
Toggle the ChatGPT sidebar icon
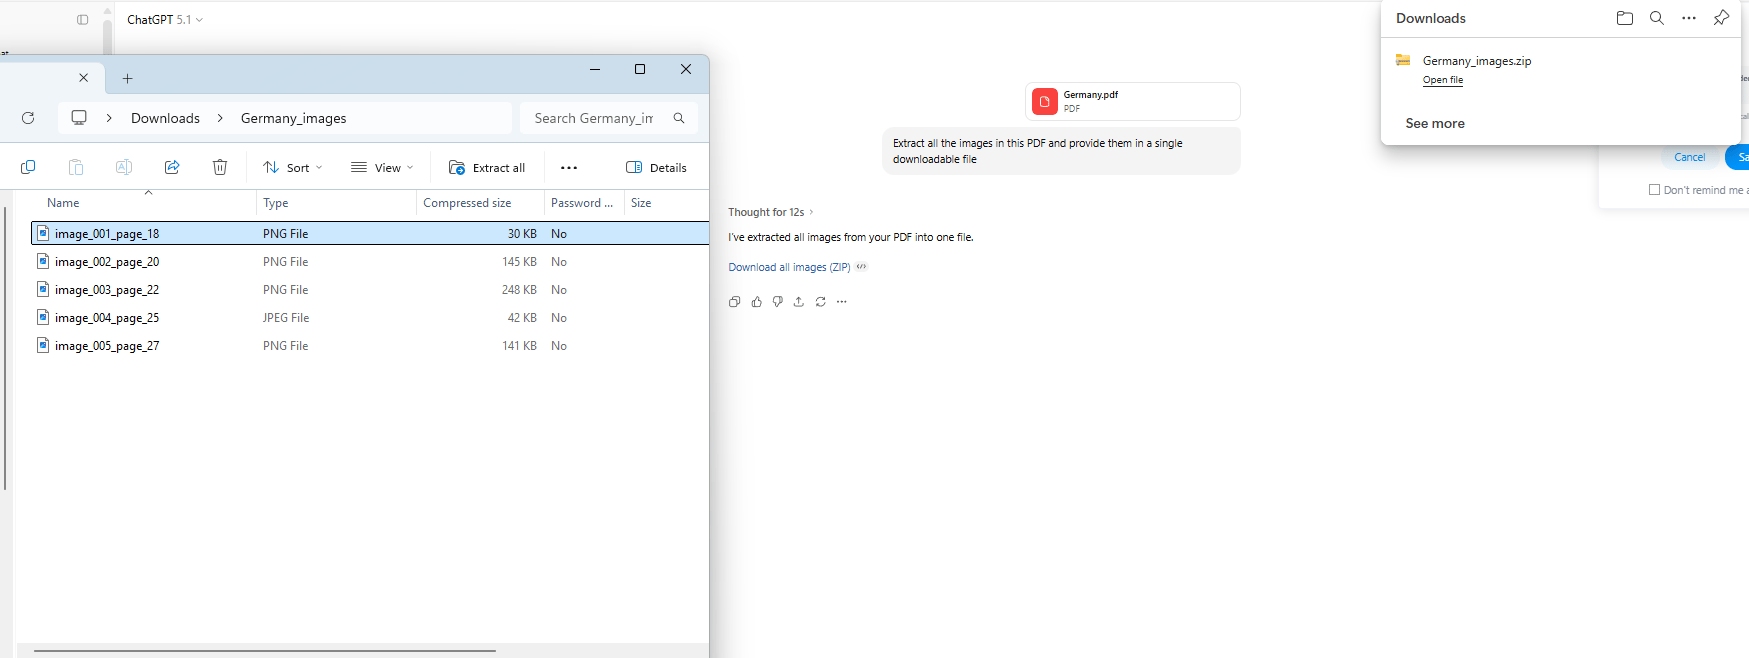83,19
